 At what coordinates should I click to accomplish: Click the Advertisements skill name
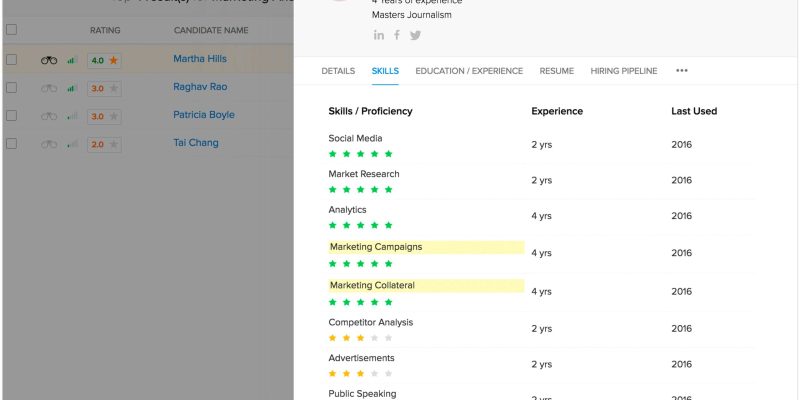[361, 358]
